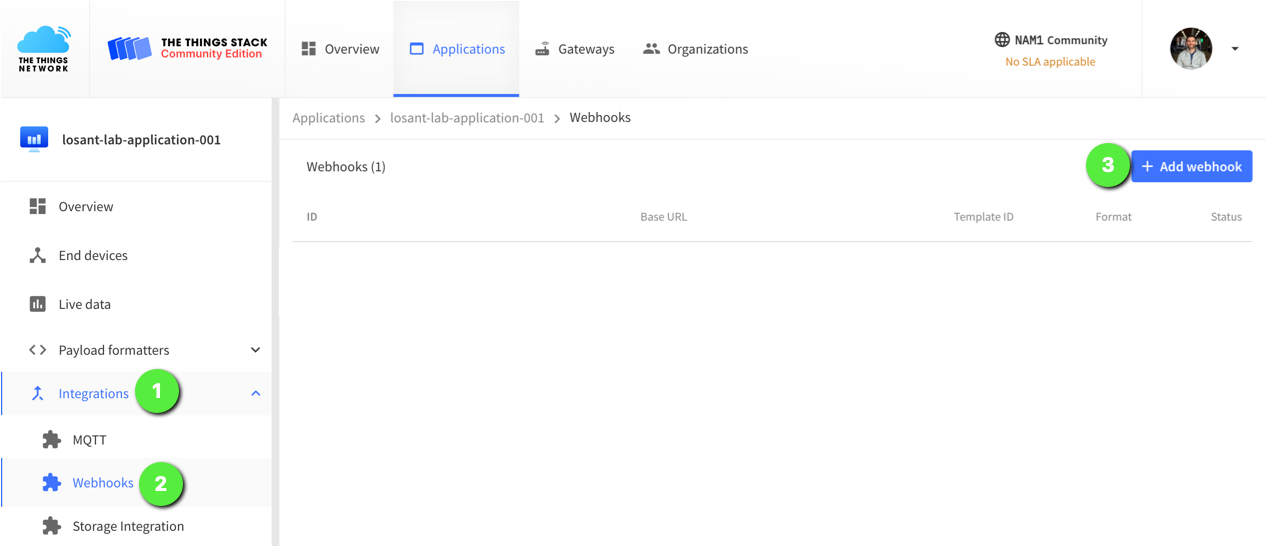Click The Things Network cloud logo
Screen dimensions: 1267x546
[x=44, y=49]
